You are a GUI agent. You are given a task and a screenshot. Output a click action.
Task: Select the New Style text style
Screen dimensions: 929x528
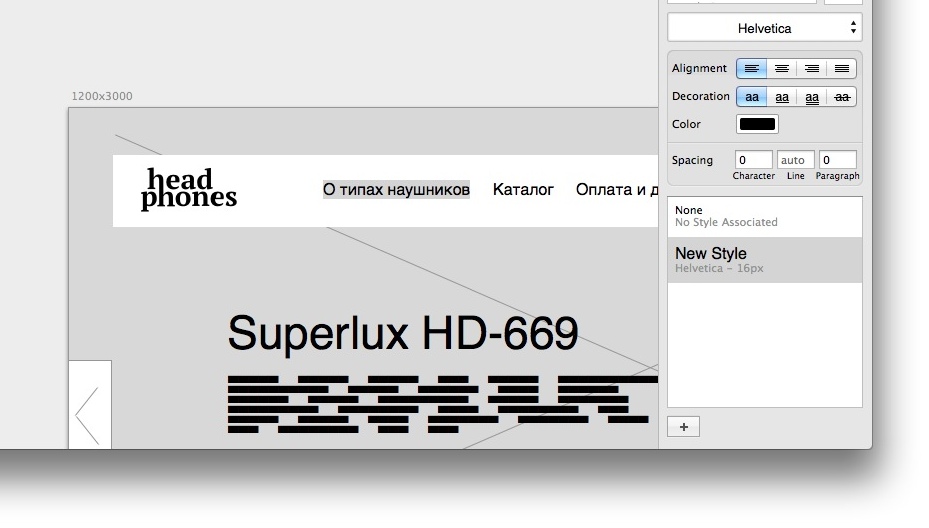point(764,260)
